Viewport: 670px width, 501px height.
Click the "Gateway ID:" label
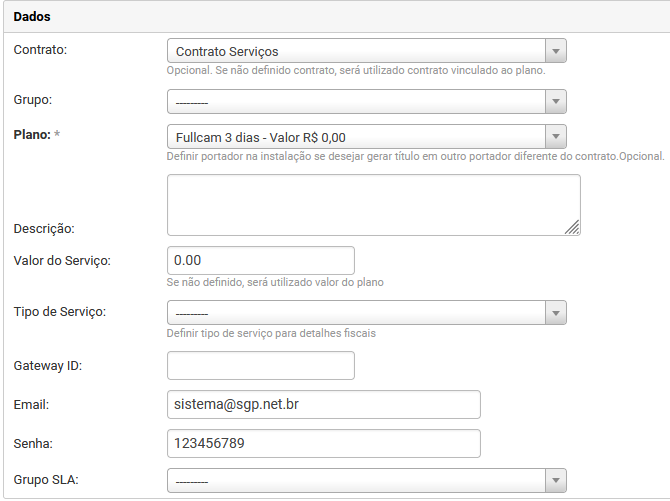[x=48, y=365]
